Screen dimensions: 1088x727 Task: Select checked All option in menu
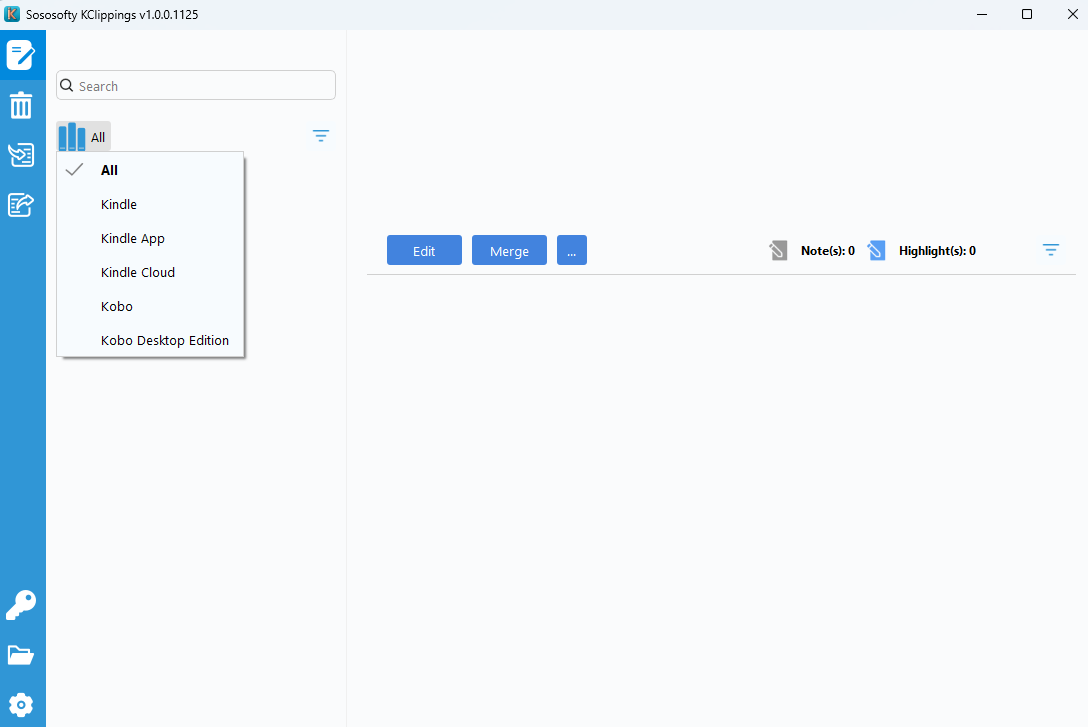pyautogui.click(x=151, y=170)
